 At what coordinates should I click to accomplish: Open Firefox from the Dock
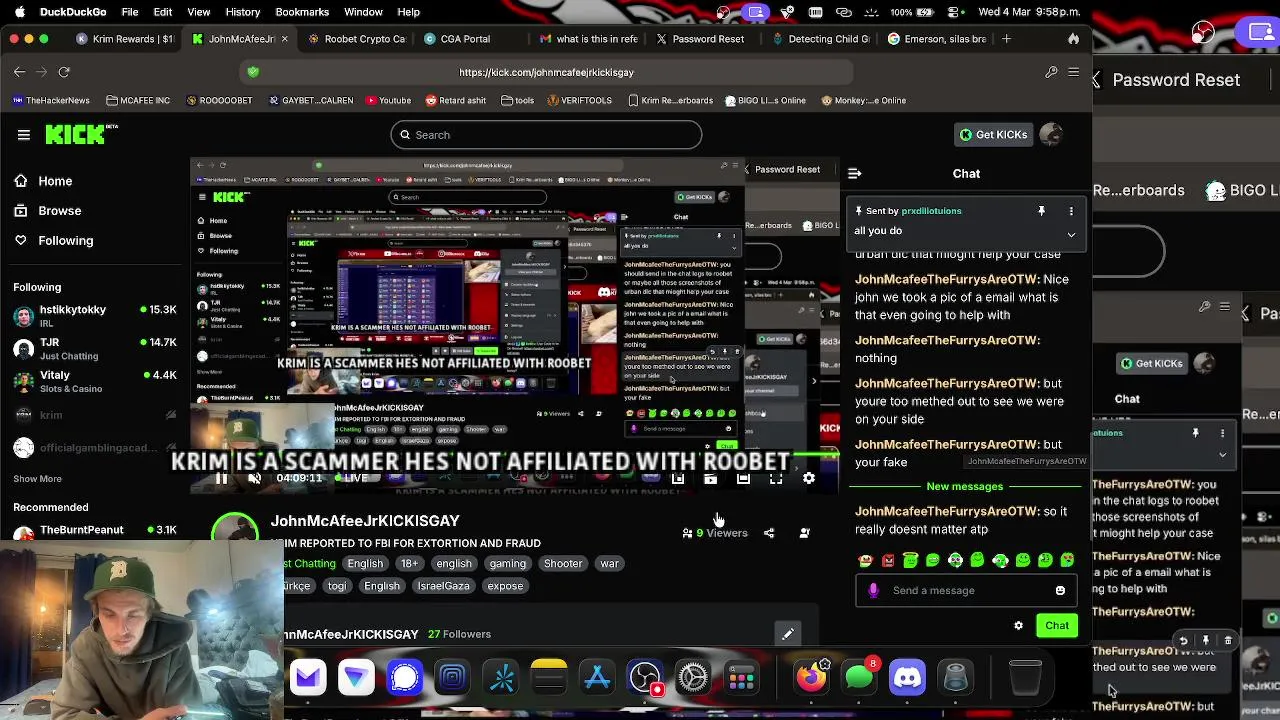click(811, 678)
